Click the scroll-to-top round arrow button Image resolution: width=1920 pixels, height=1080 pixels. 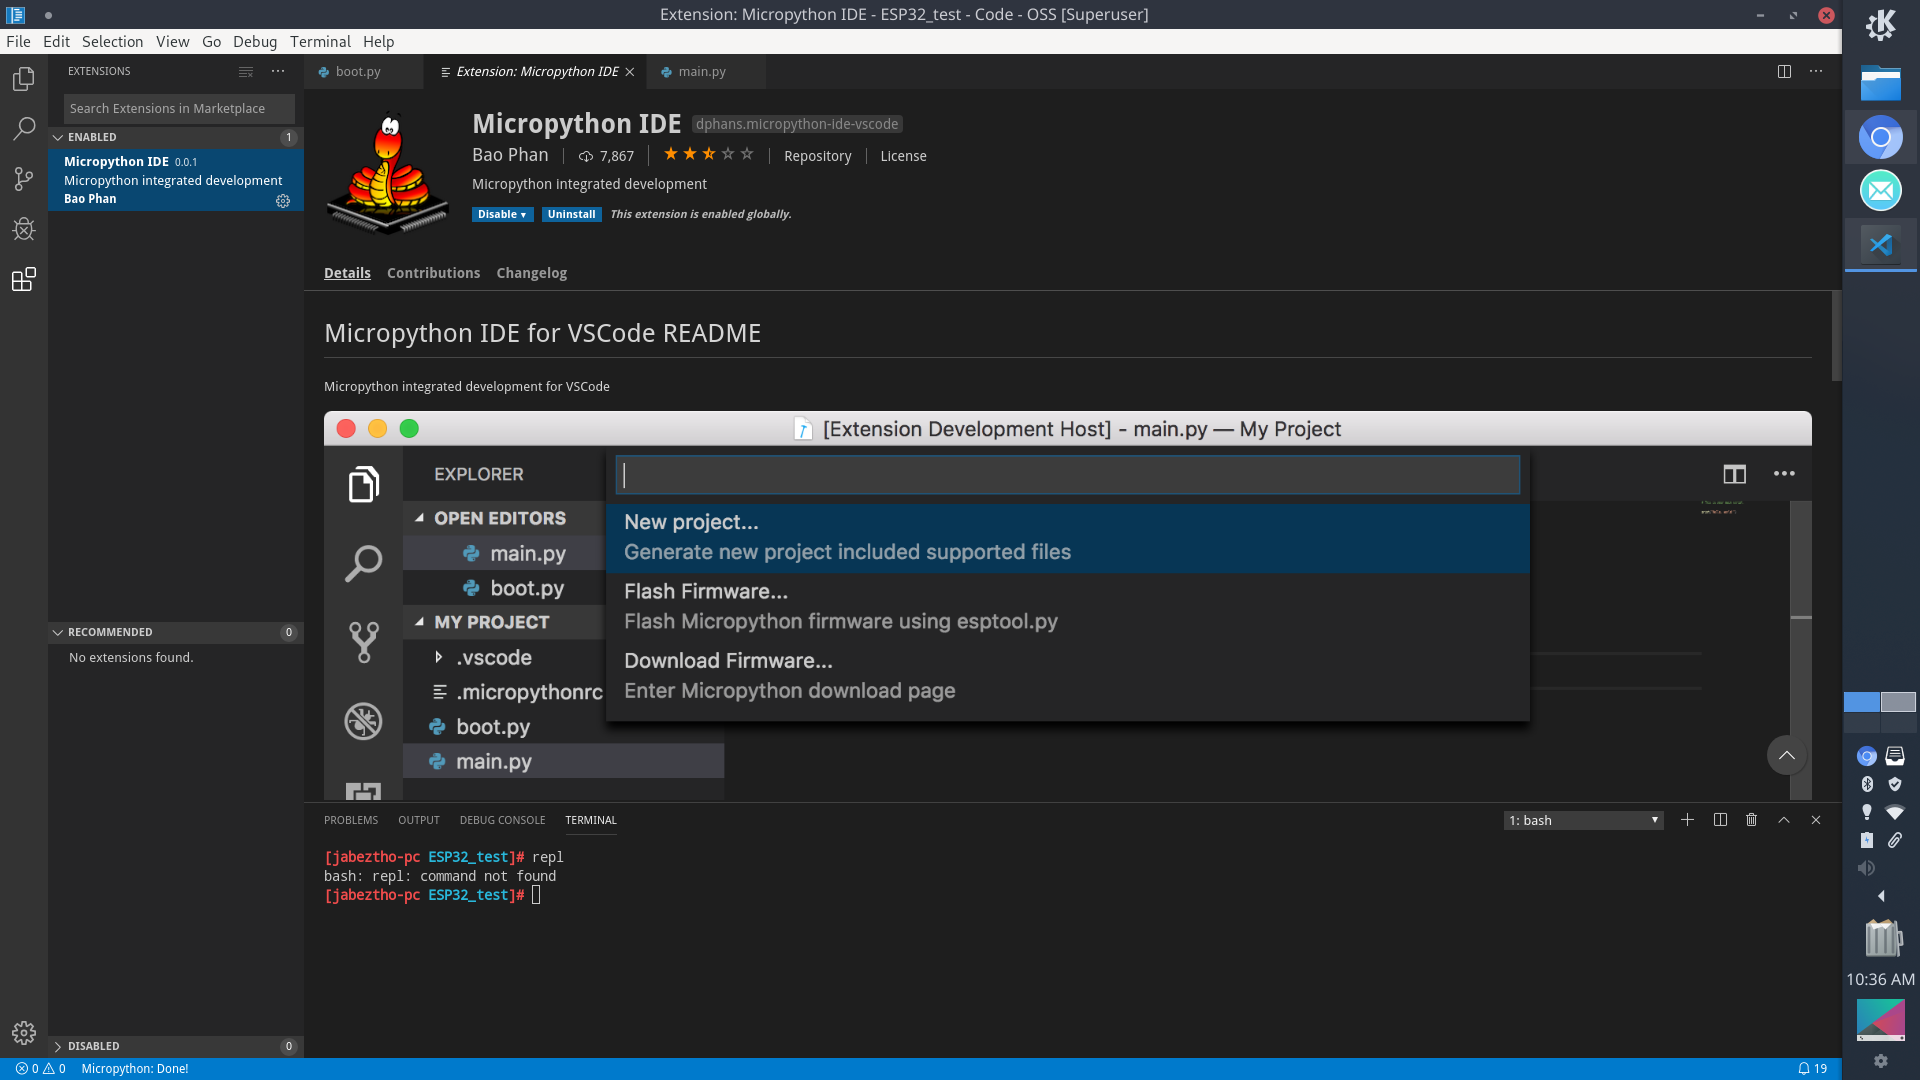(1787, 755)
